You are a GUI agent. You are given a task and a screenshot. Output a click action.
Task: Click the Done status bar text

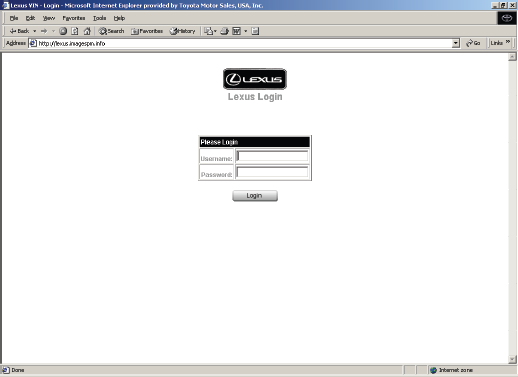(18, 370)
